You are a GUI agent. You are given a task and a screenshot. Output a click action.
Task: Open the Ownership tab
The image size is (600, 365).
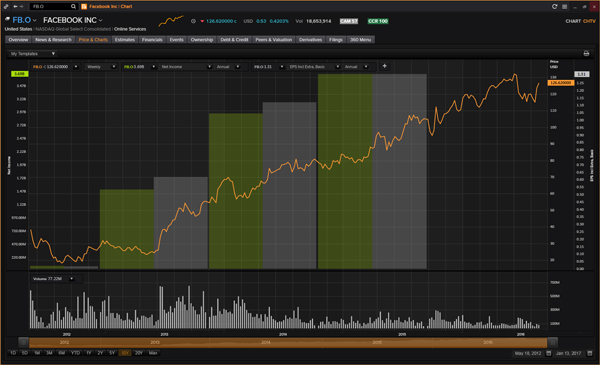point(202,39)
